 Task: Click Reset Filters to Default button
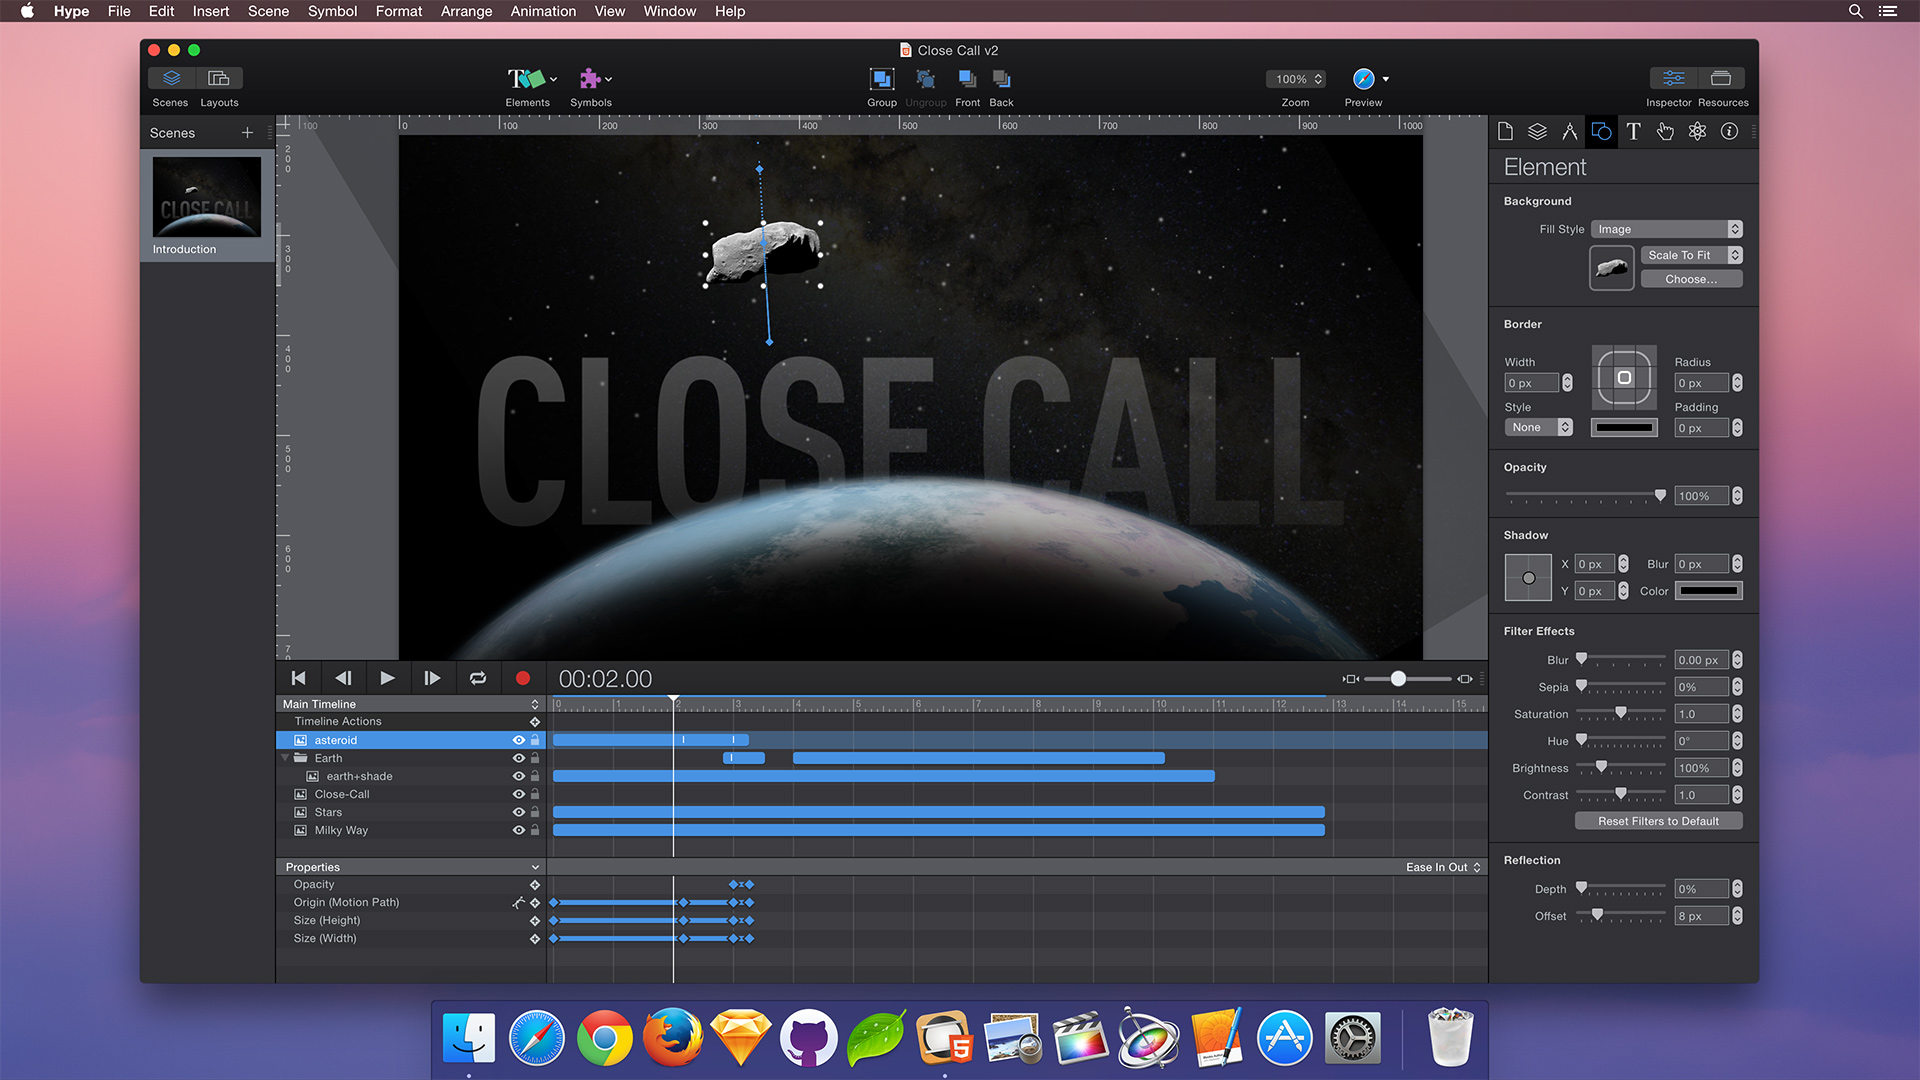pos(1658,821)
